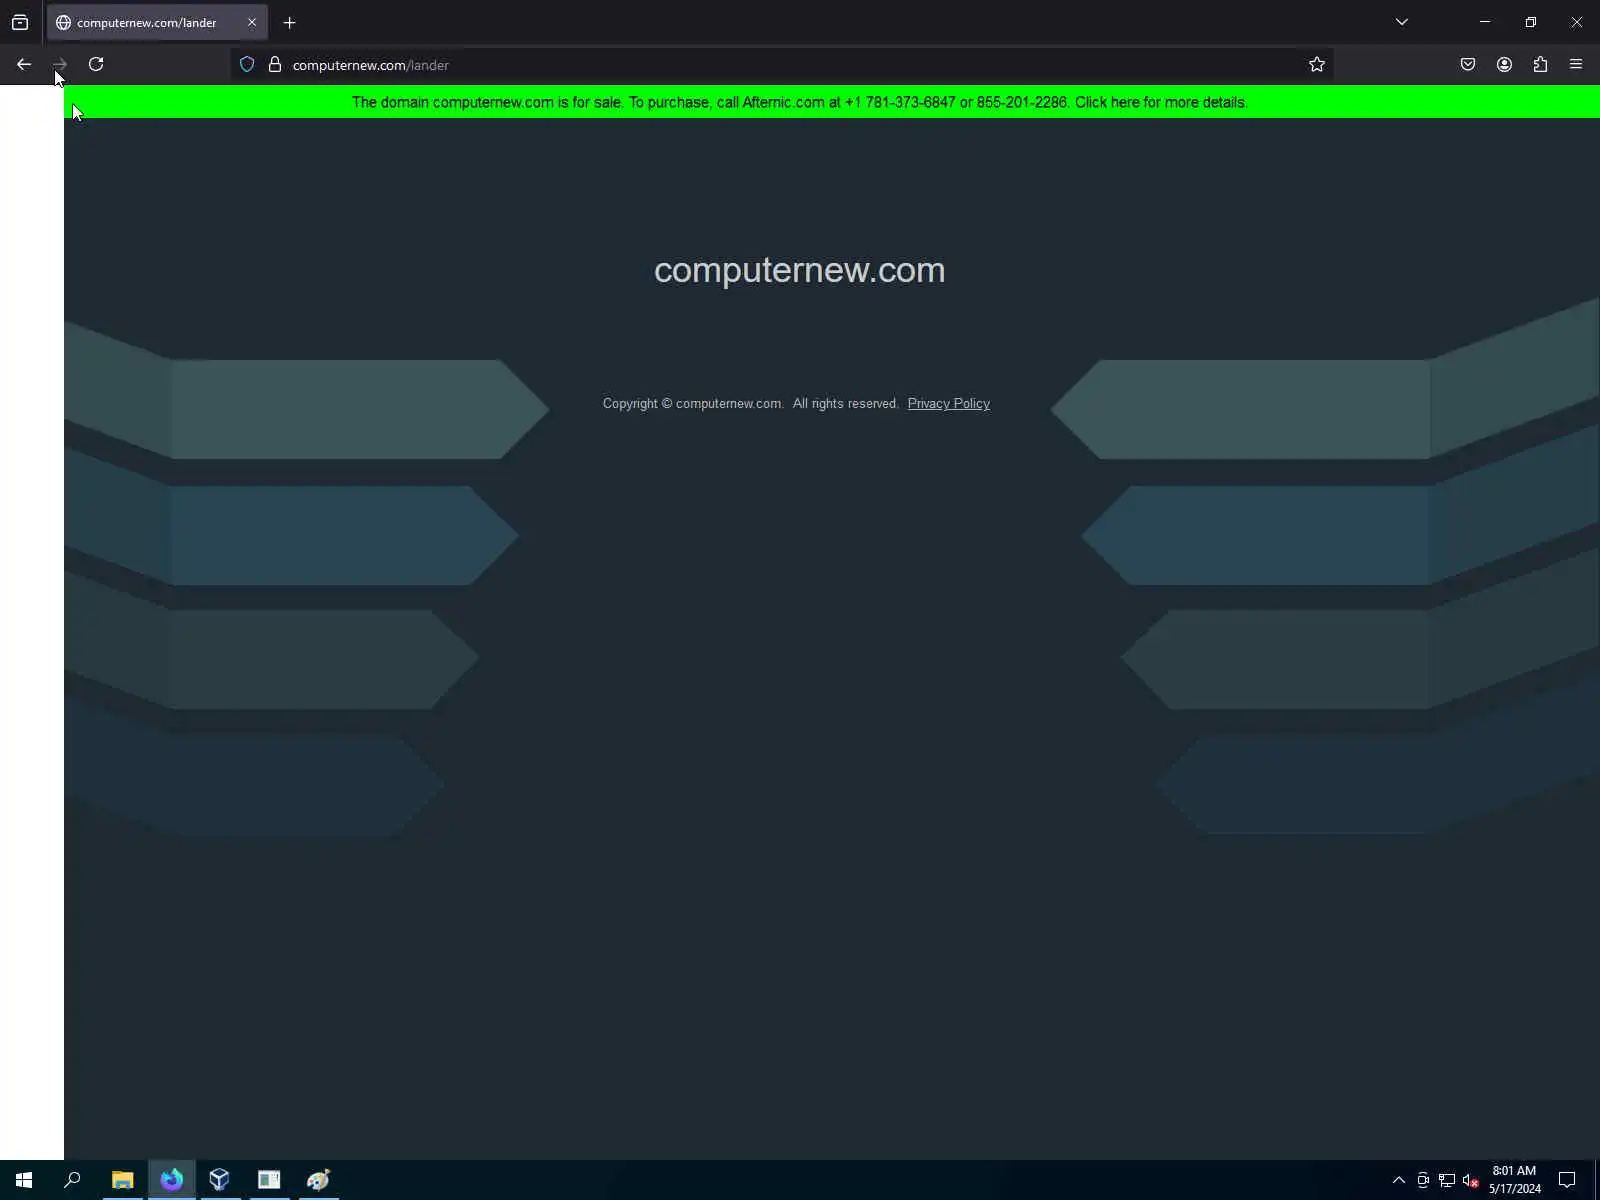Image resolution: width=1600 pixels, height=1200 pixels.
Task: Open the Firefox account icon
Action: click(x=1504, y=64)
